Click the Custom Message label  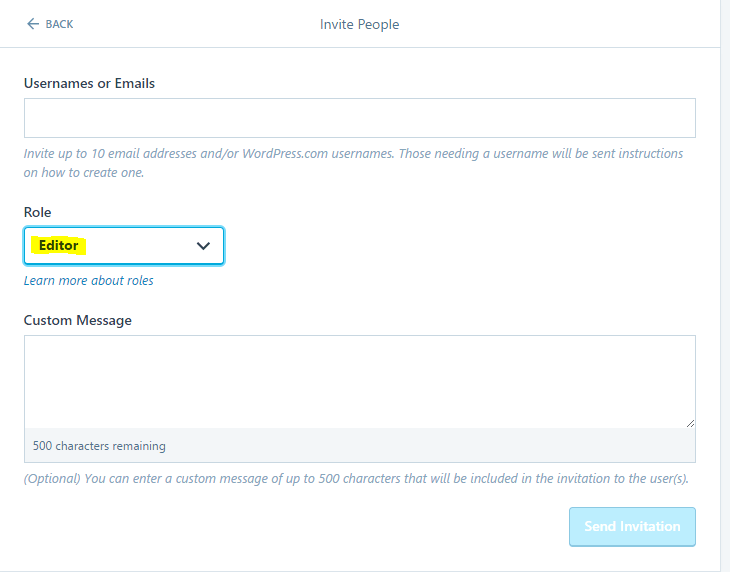pos(78,320)
